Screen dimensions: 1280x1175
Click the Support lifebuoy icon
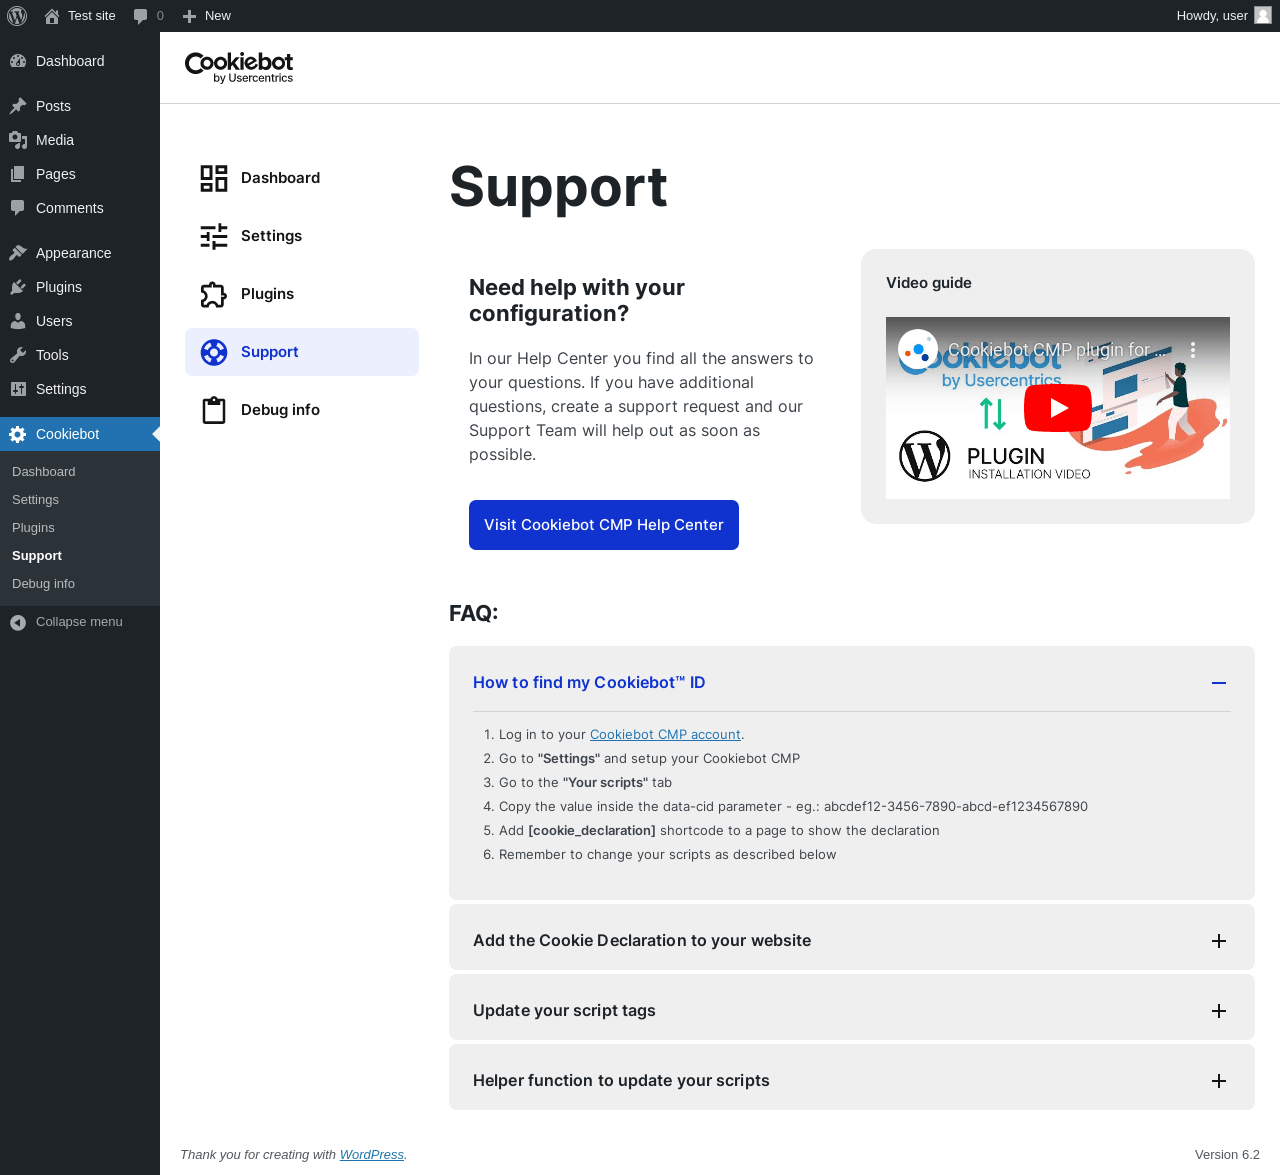214,352
